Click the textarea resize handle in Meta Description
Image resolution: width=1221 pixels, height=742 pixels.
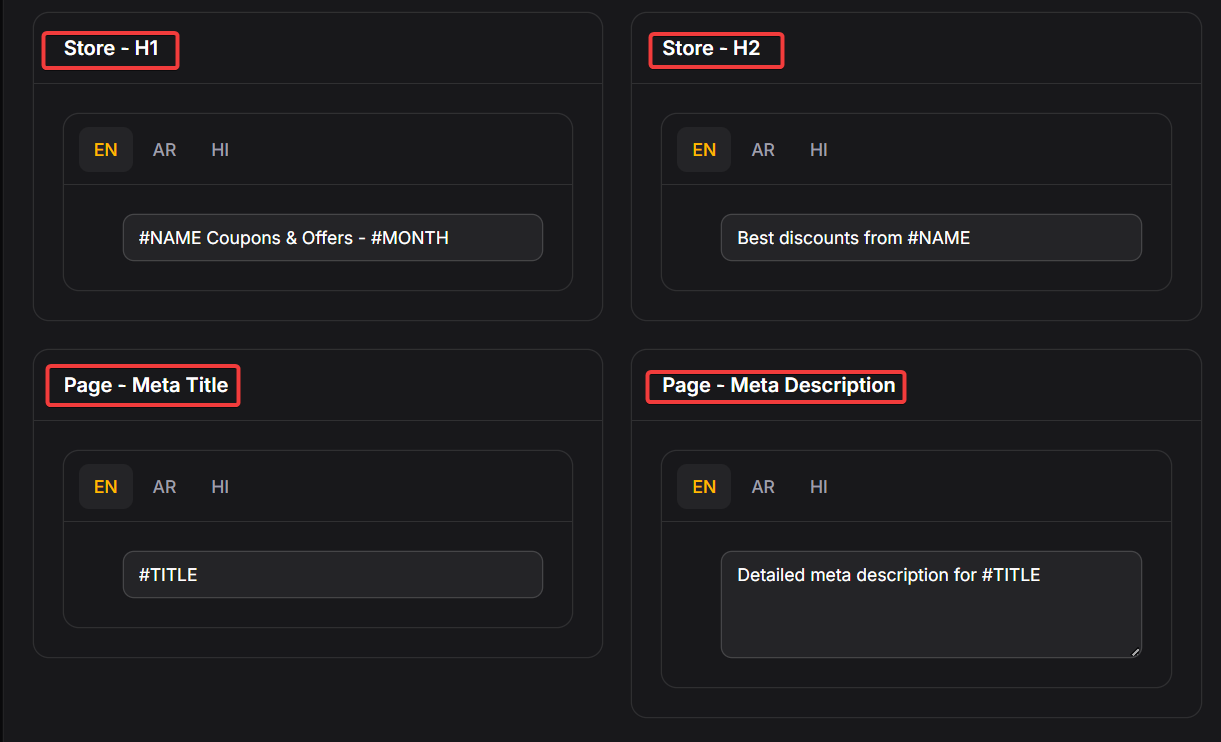point(1135,652)
